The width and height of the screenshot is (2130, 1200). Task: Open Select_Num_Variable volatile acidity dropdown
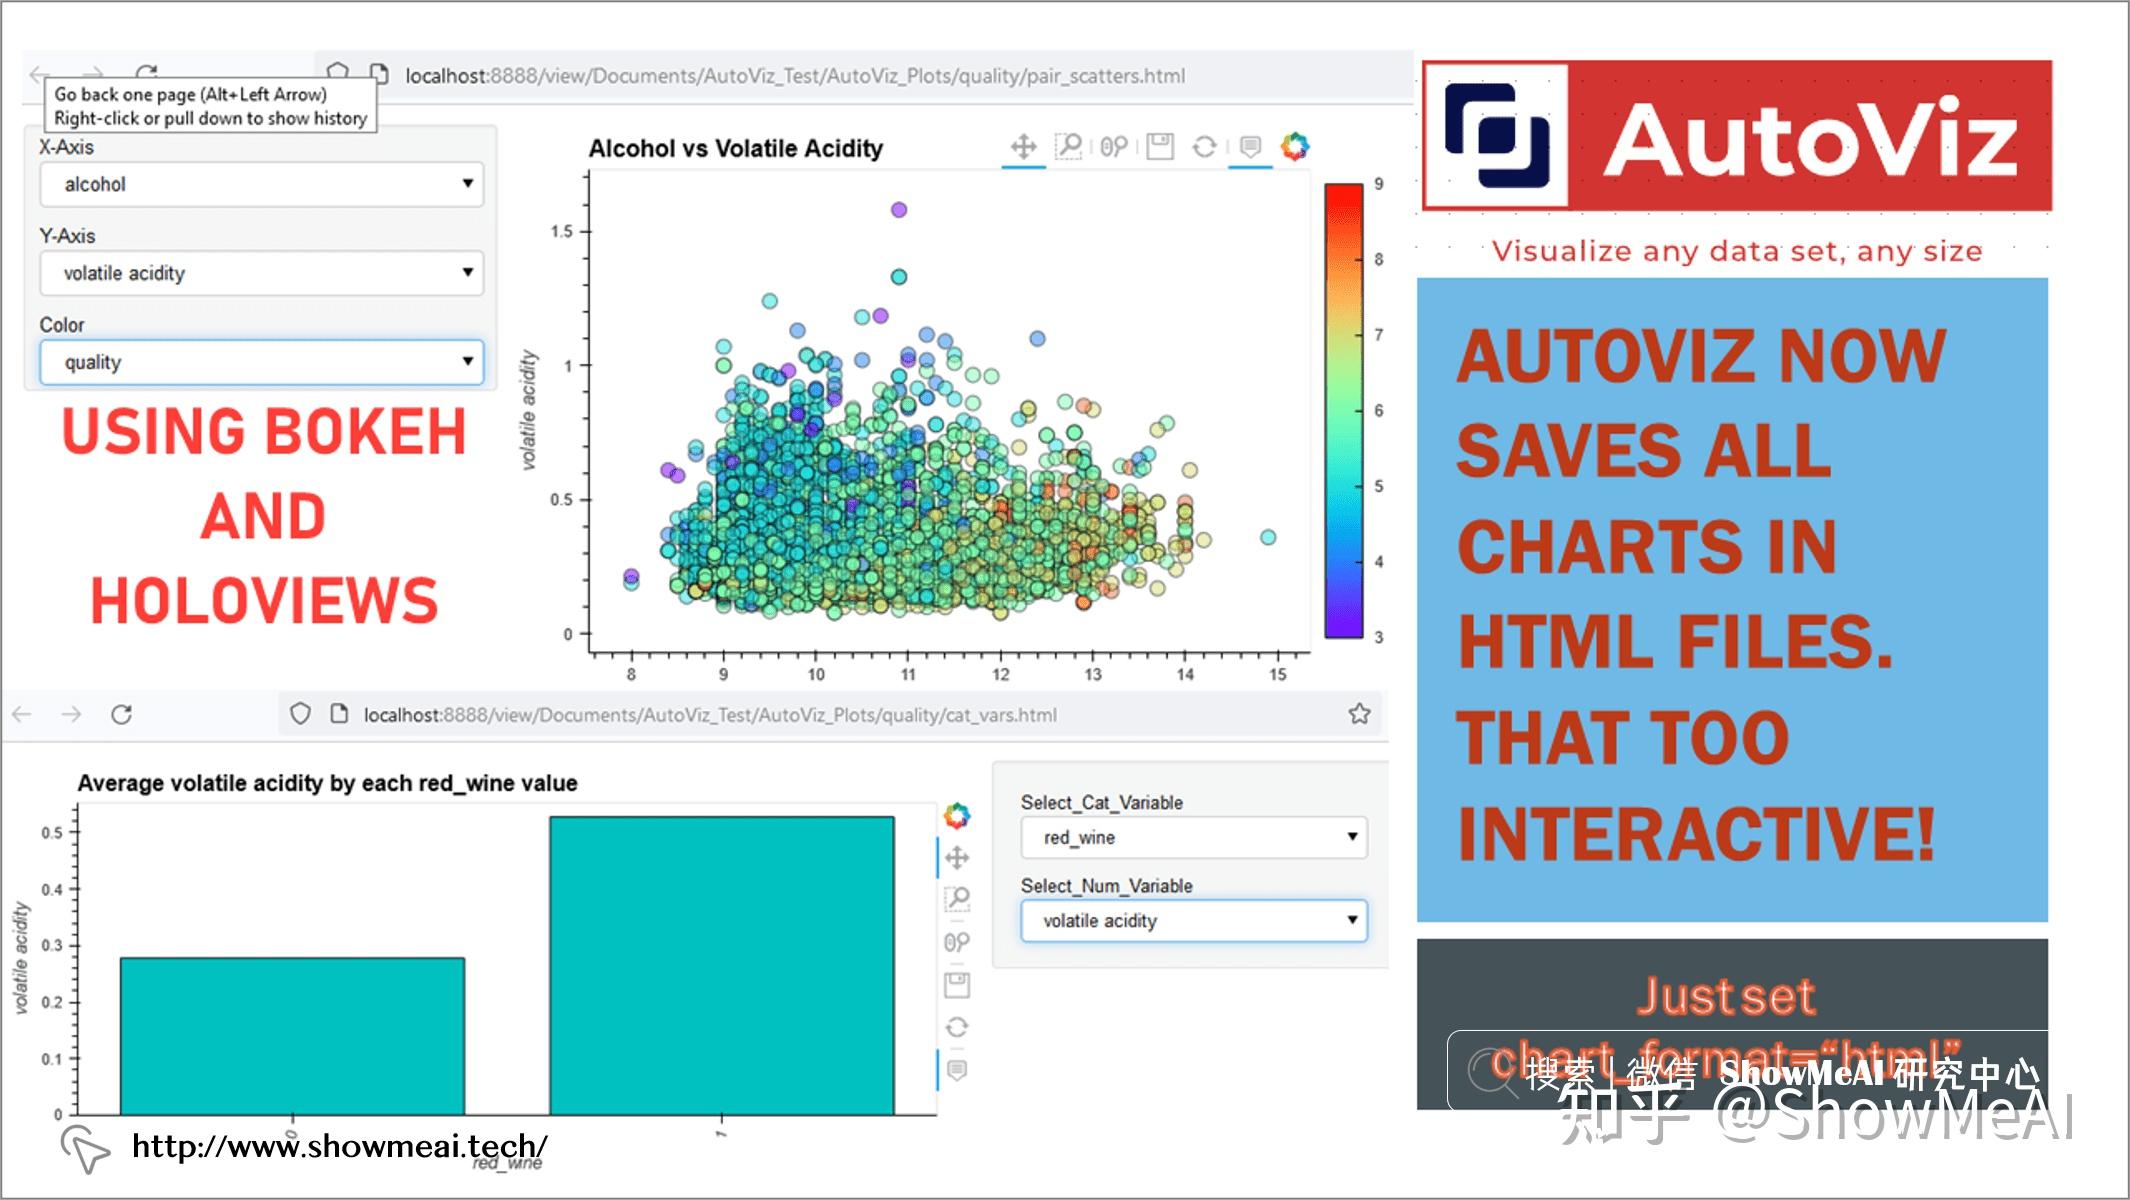(1193, 920)
